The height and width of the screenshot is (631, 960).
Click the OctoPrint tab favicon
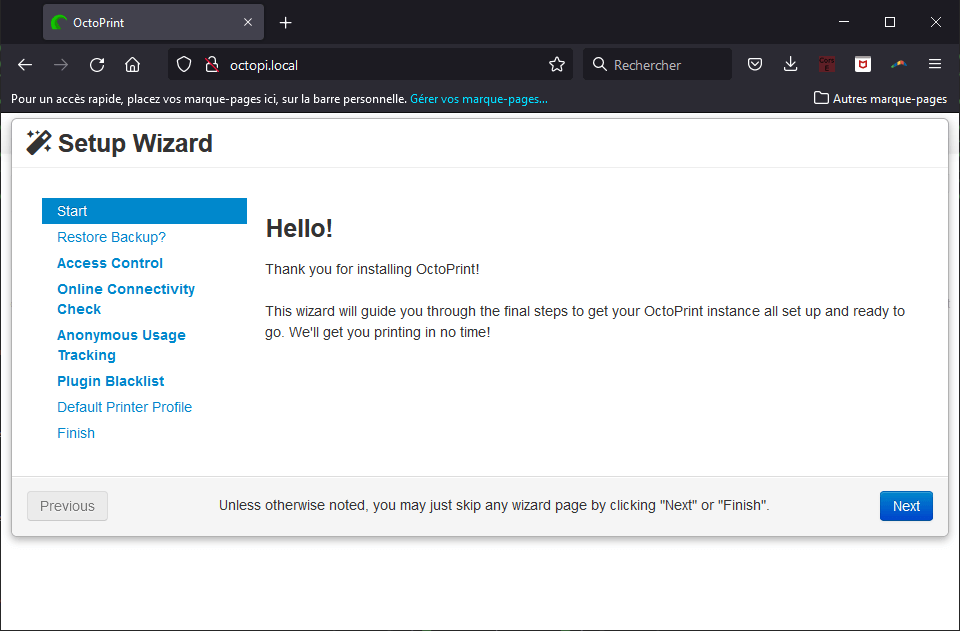pyautogui.click(x=59, y=23)
